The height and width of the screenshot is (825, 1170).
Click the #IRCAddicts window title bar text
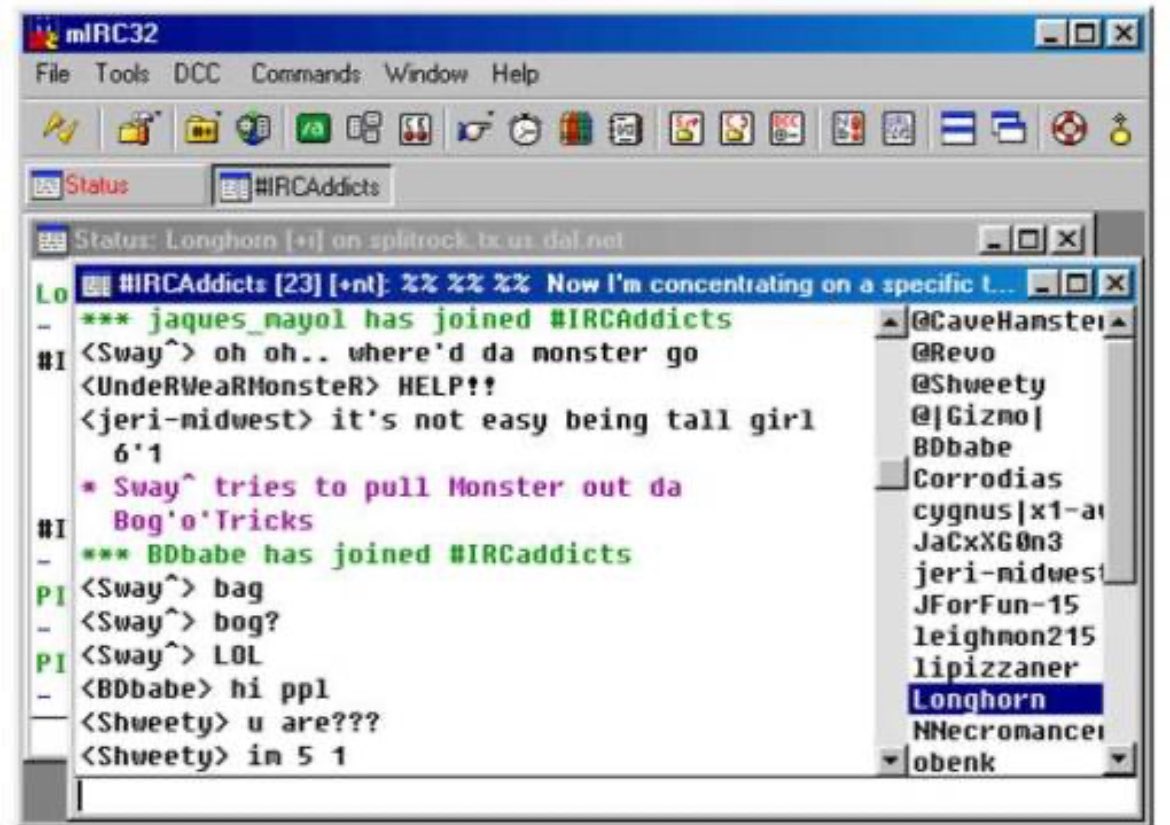click(565, 284)
